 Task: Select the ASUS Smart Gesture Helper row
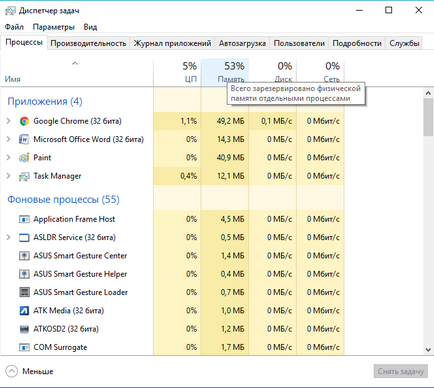[x=172, y=274]
